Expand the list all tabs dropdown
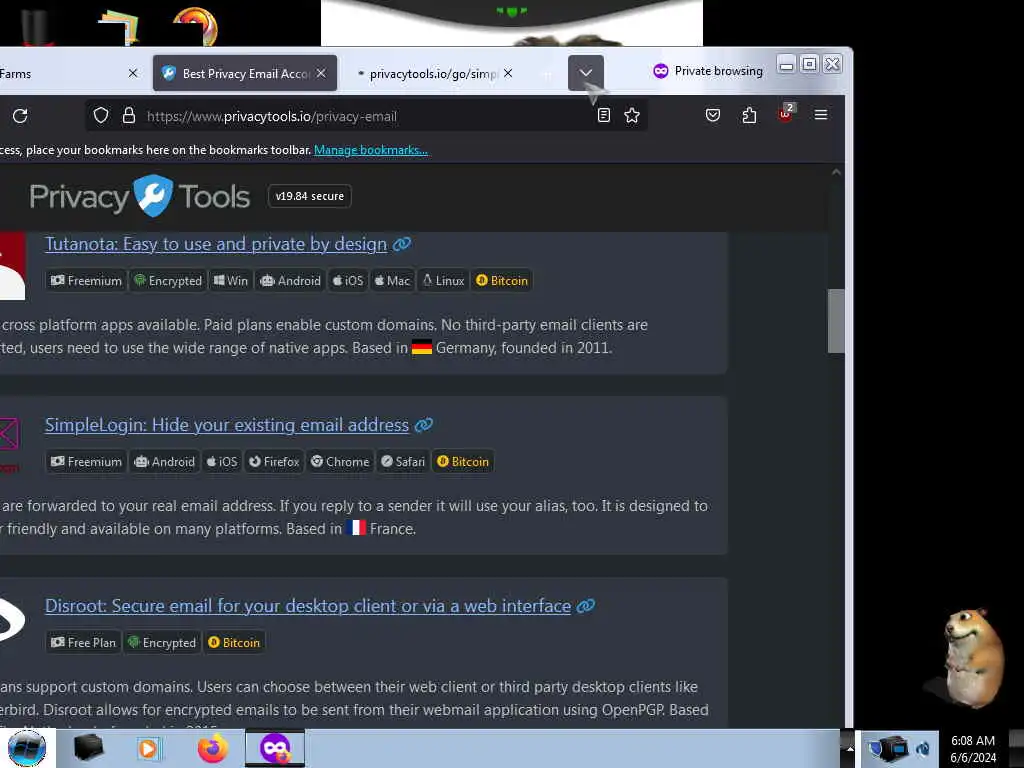The width and height of the screenshot is (1024, 768). [x=586, y=72]
